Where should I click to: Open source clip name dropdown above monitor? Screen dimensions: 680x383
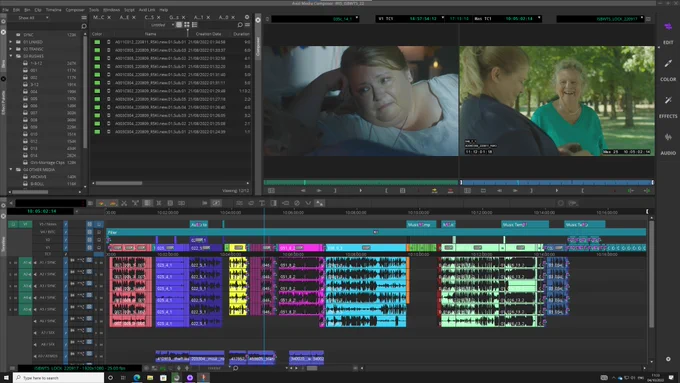(x=315, y=19)
